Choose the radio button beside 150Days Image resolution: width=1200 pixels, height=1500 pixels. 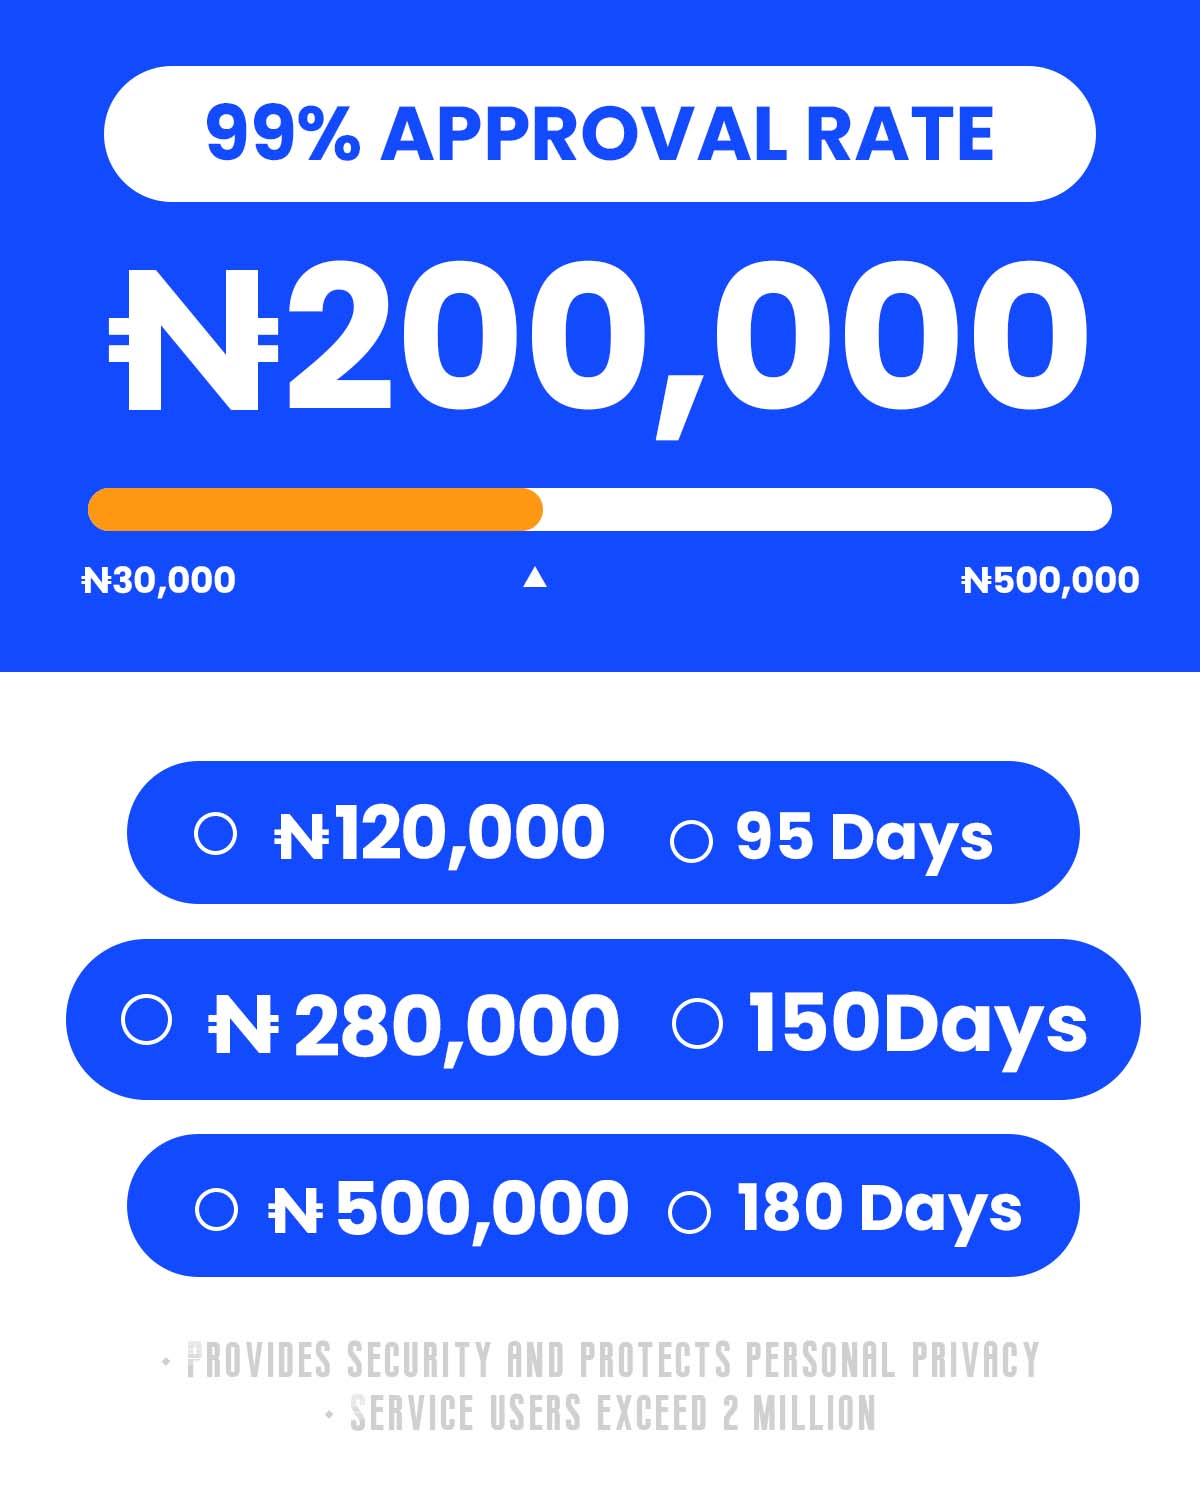coord(697,1024)
